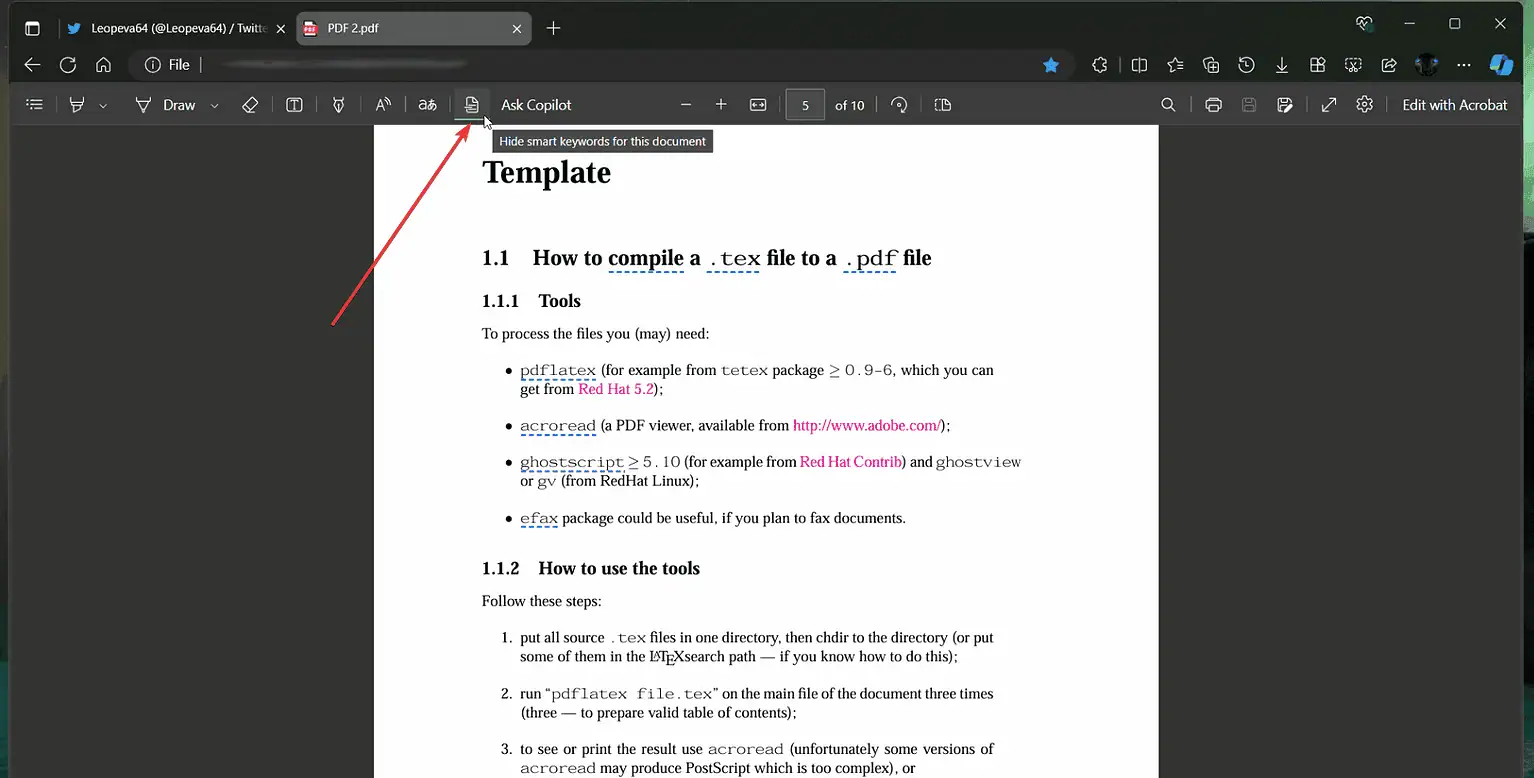Start a search within the PDF
This screenshot has width=1534, height=778.
(1168, 104)
